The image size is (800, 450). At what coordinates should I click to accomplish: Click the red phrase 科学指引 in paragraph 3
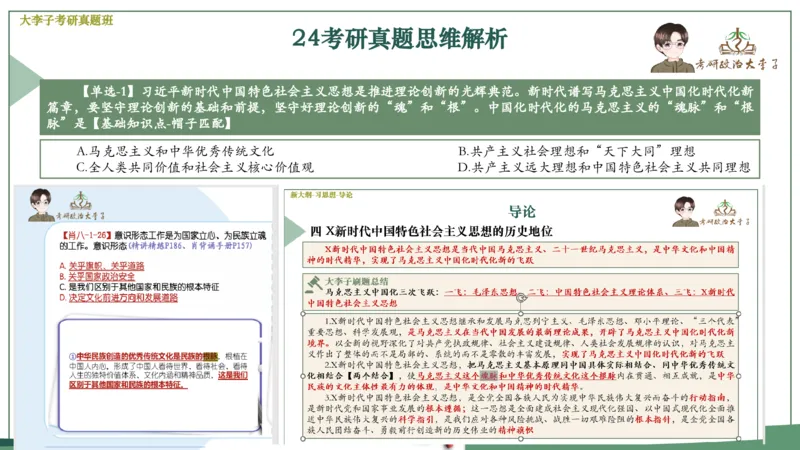tap(416, 419)
